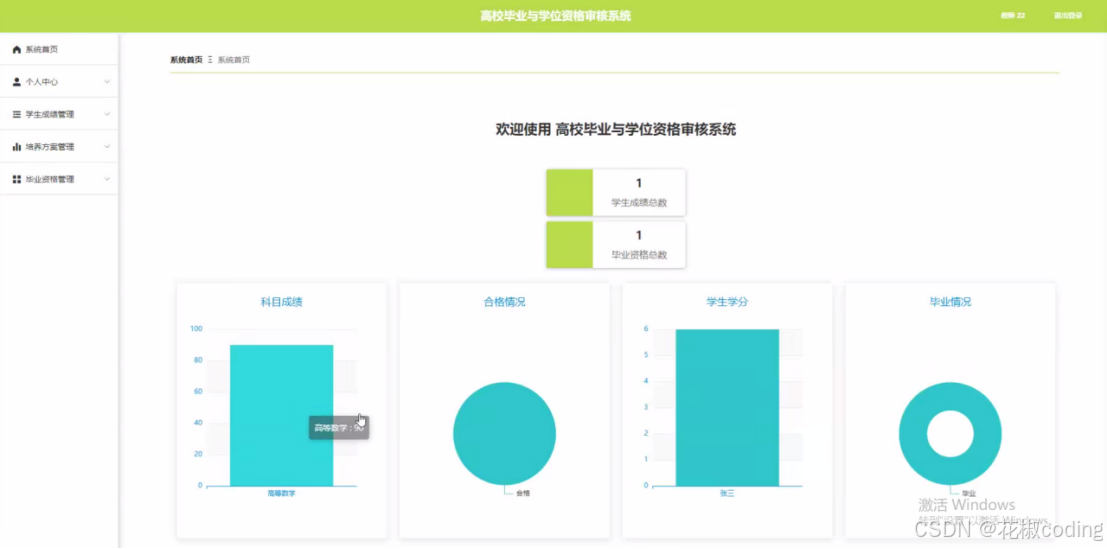This screenshot has height=549, width=1107.
Task: Open the 毕业资格管理 sidebar menu
Action: tap(59, 179)
